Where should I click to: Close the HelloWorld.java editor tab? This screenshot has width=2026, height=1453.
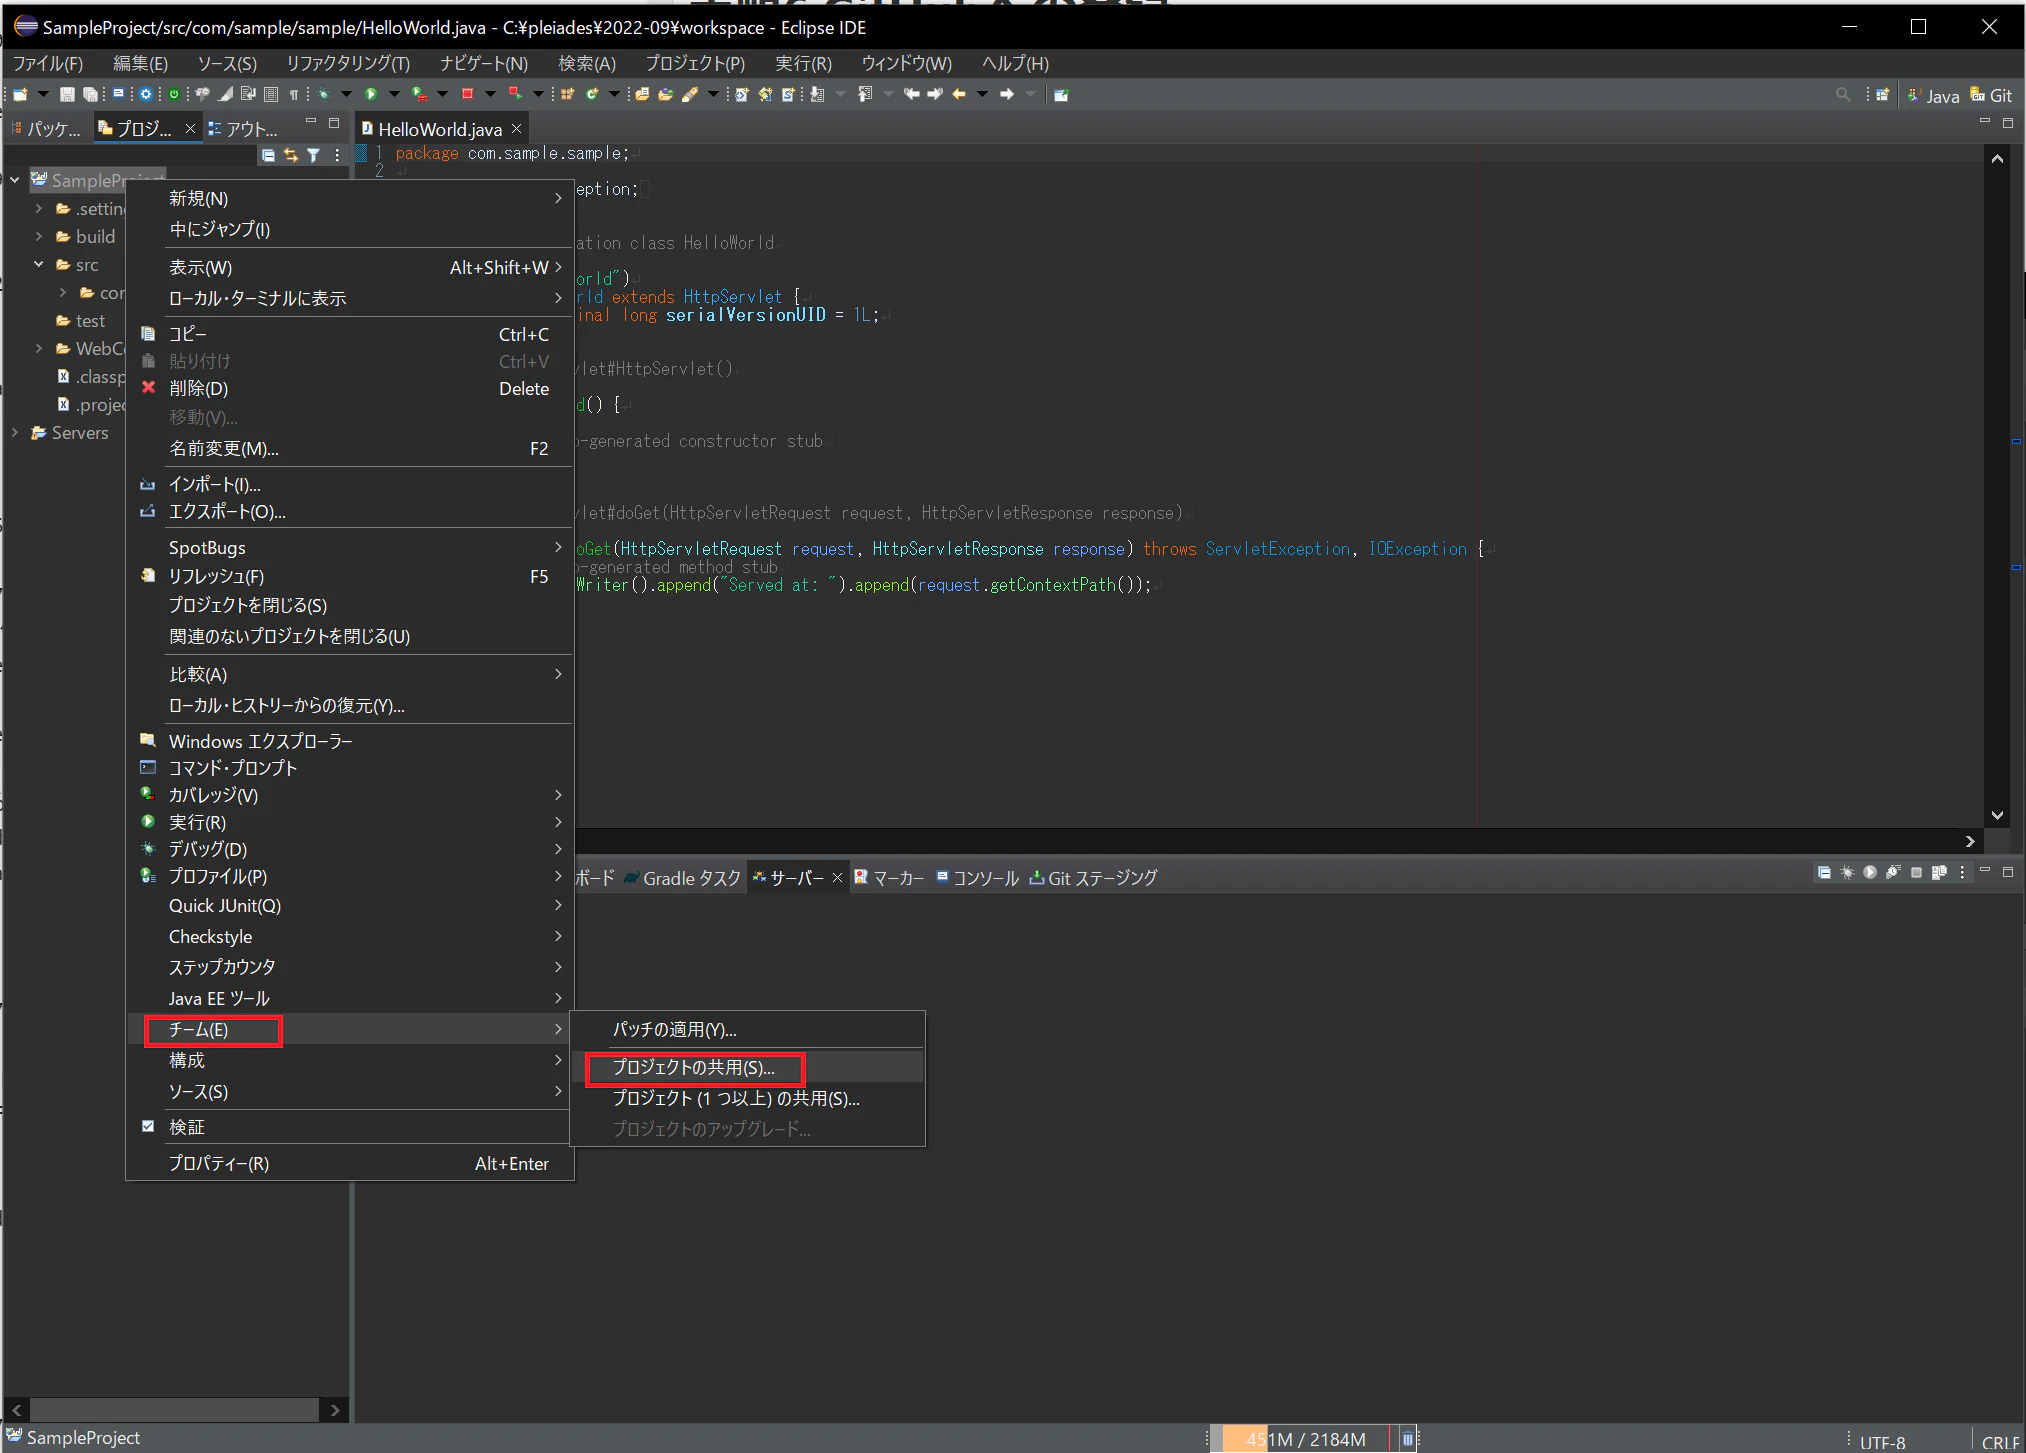tap(517, 128)
